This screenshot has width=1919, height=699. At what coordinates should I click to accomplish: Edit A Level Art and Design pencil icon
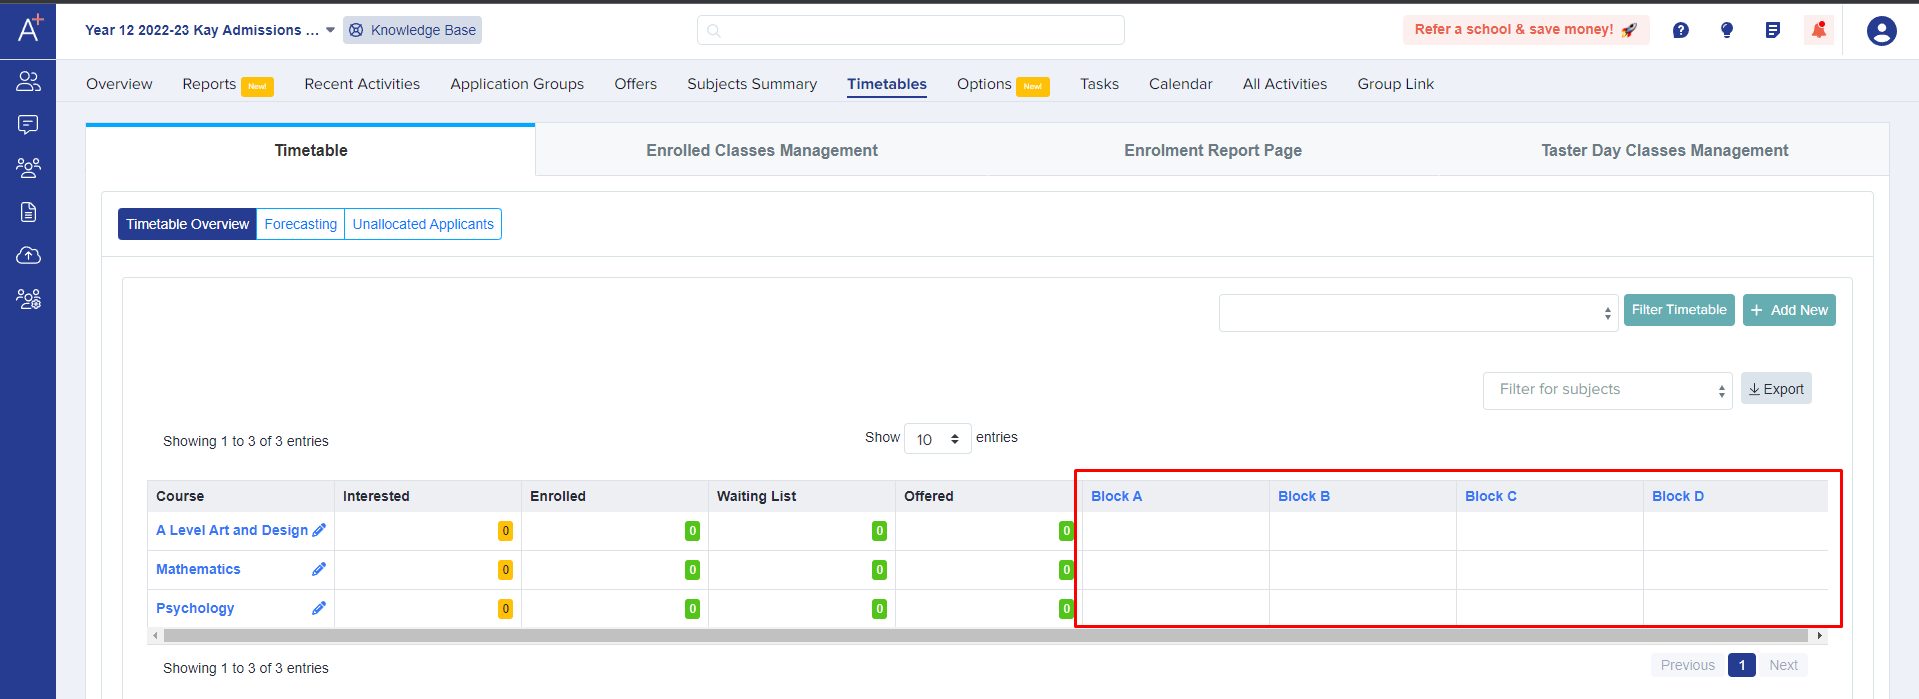click(319, 530)
